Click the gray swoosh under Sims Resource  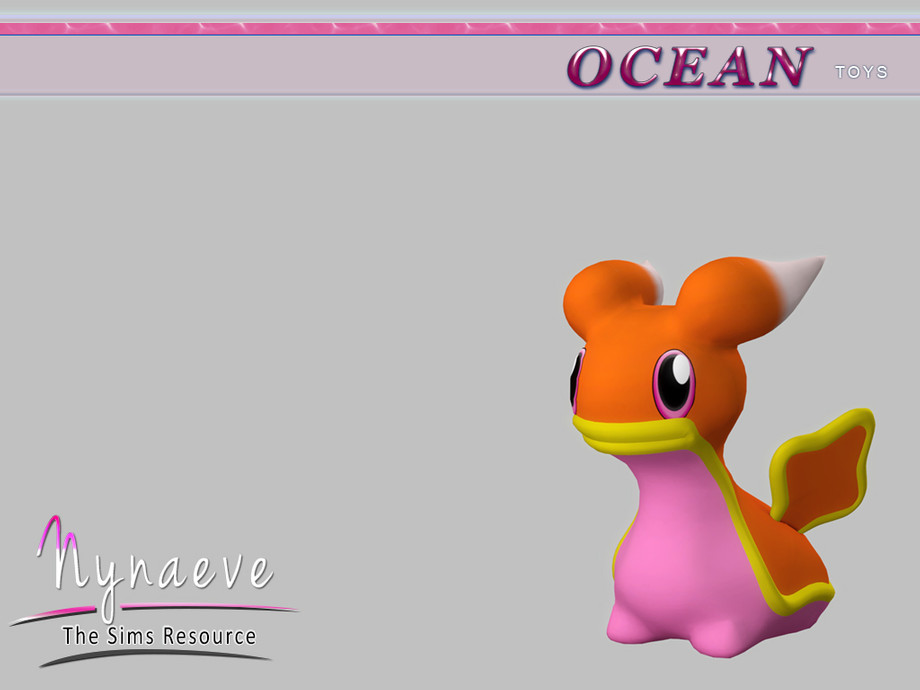pos(154,657)
